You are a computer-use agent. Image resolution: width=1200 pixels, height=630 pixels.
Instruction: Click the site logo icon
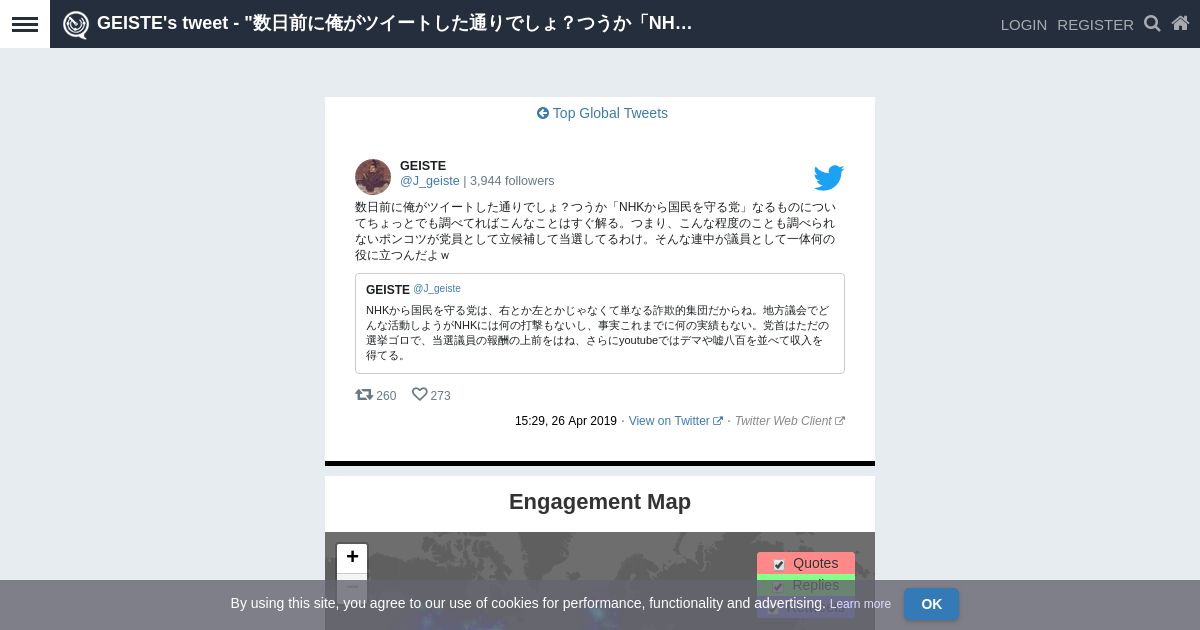[x=76, y=24]
